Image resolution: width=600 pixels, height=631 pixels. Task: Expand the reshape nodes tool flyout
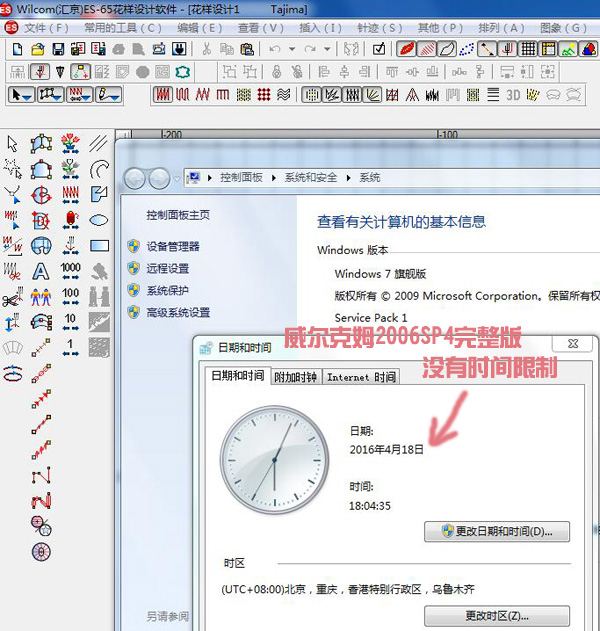(56, 97)
